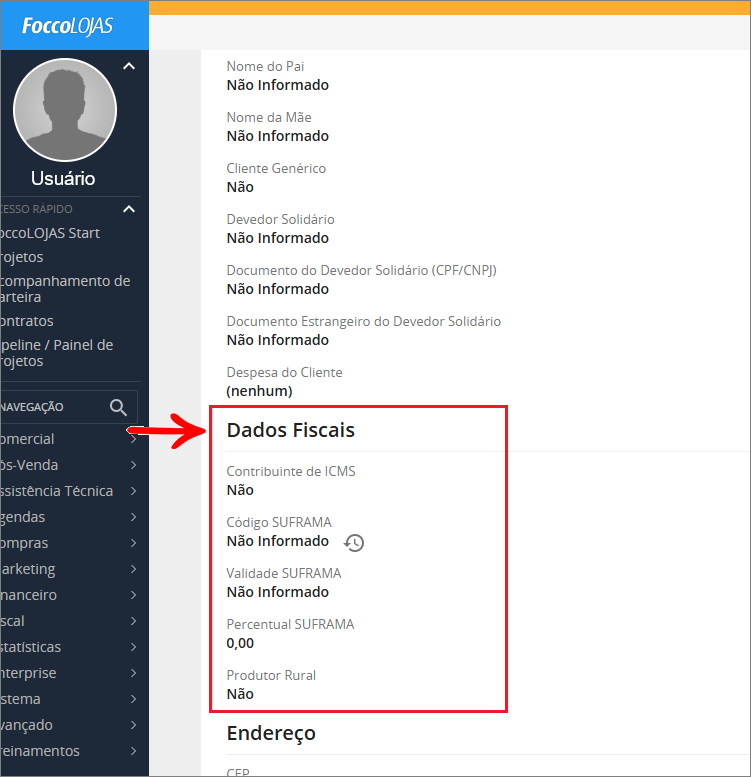
Task: Expand the Financeiro menu chevron
Action: [x=133, y=595]
